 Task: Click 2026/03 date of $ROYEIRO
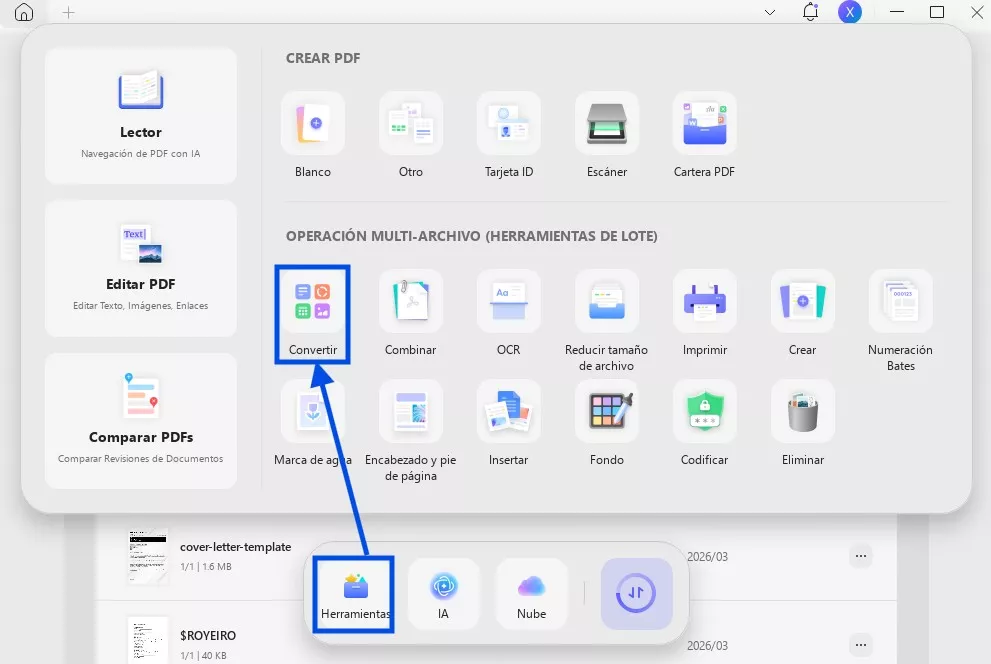tap(707, 646)
